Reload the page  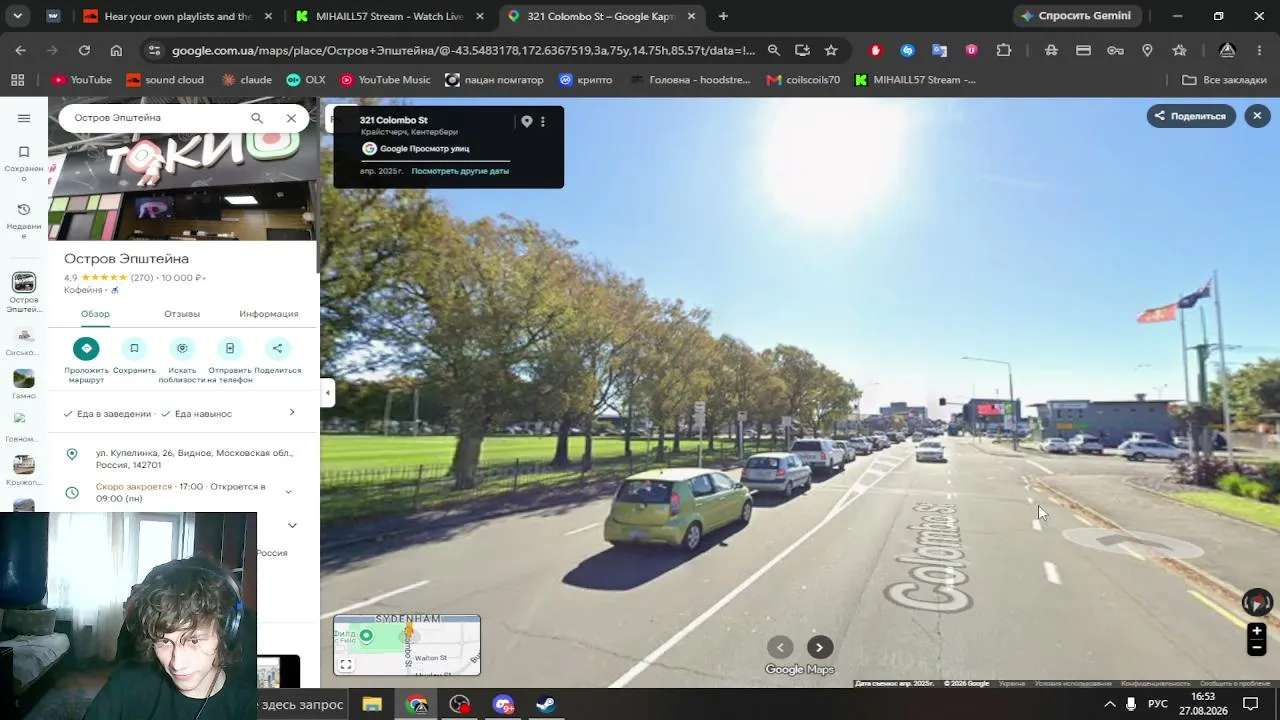click(x=84, y=50)
